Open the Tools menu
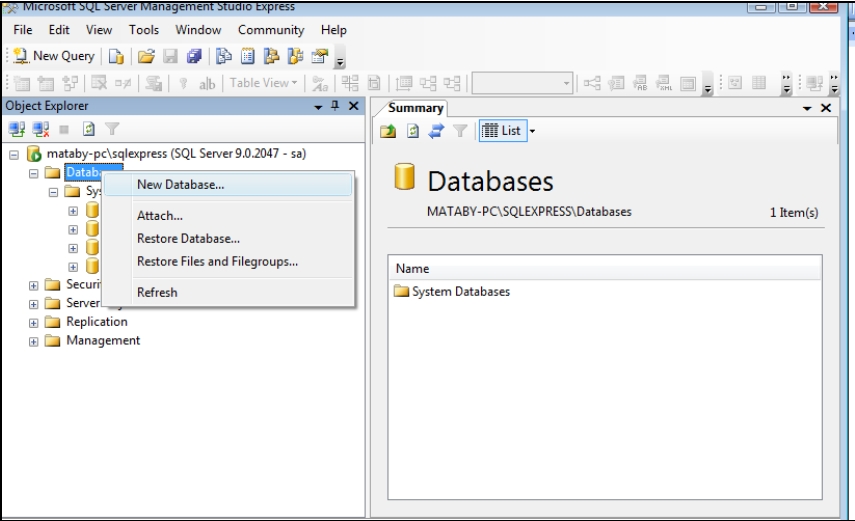 pyautogui.click(x=144, y=30)
